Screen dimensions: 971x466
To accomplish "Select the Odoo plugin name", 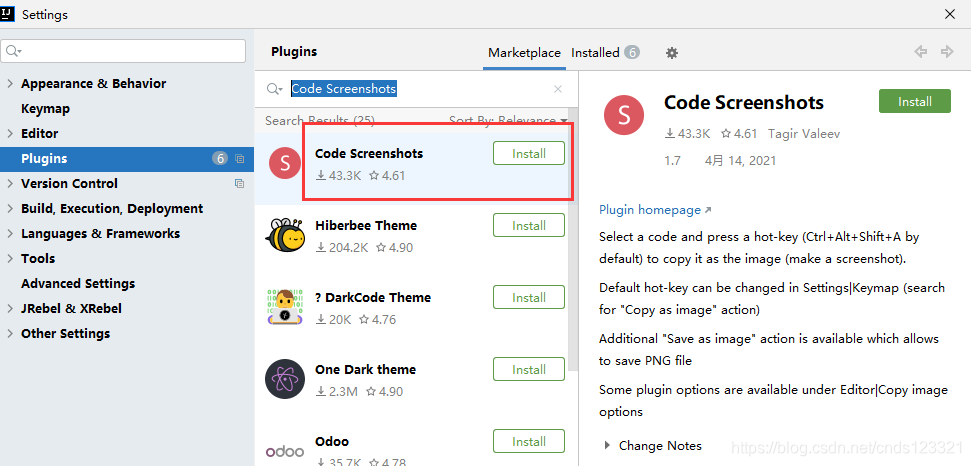I will 332,441.
